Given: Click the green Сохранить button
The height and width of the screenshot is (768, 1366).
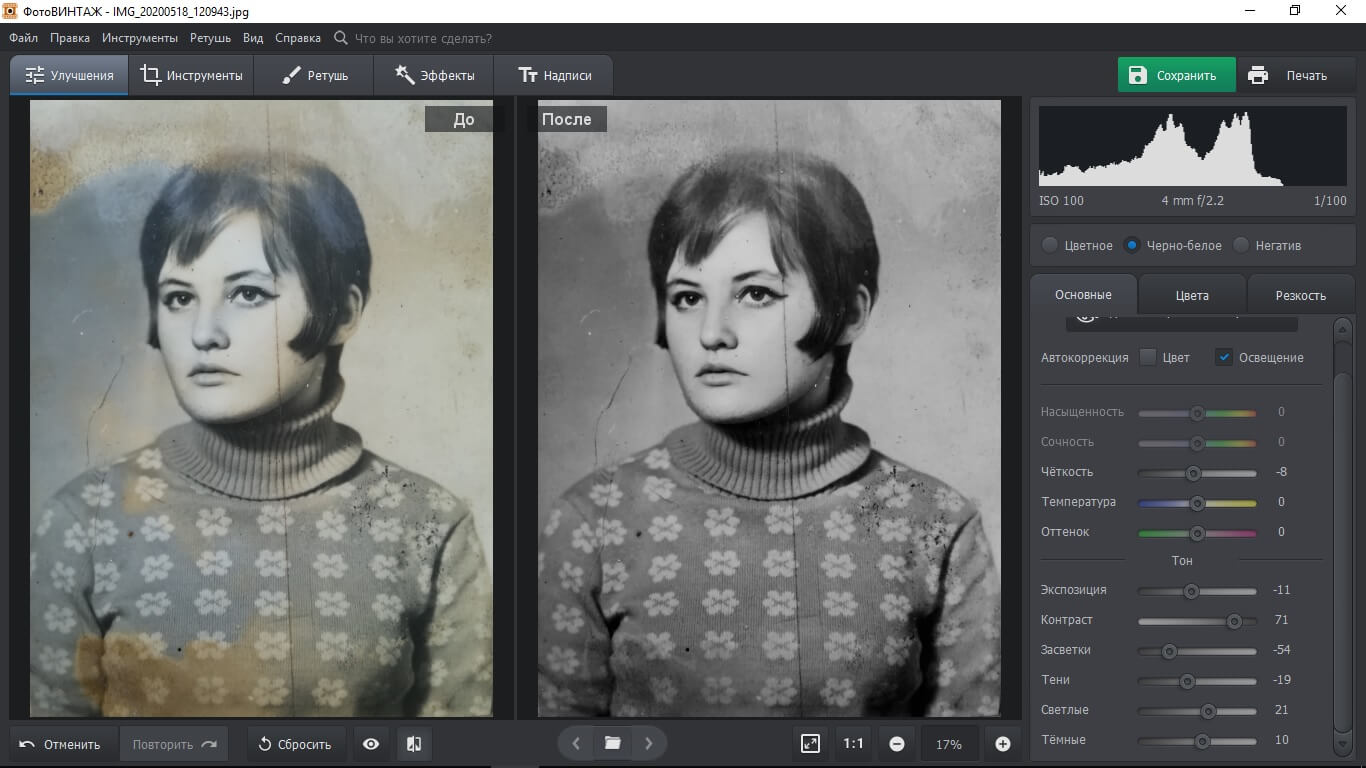Looking at the screenshot, I should coord(1177,75).
